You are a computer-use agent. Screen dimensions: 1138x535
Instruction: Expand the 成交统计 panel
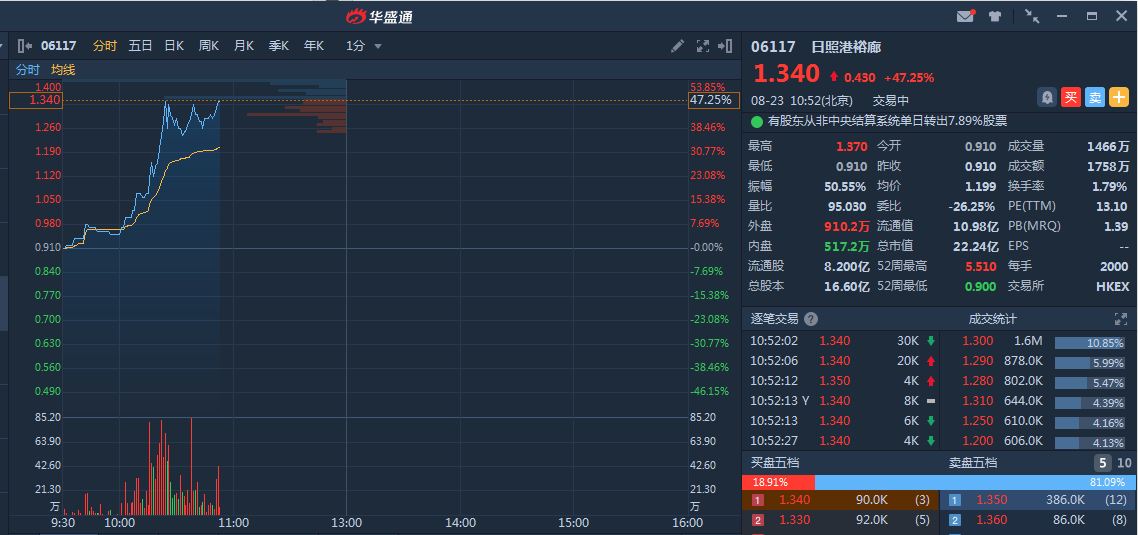[1121, 319]
